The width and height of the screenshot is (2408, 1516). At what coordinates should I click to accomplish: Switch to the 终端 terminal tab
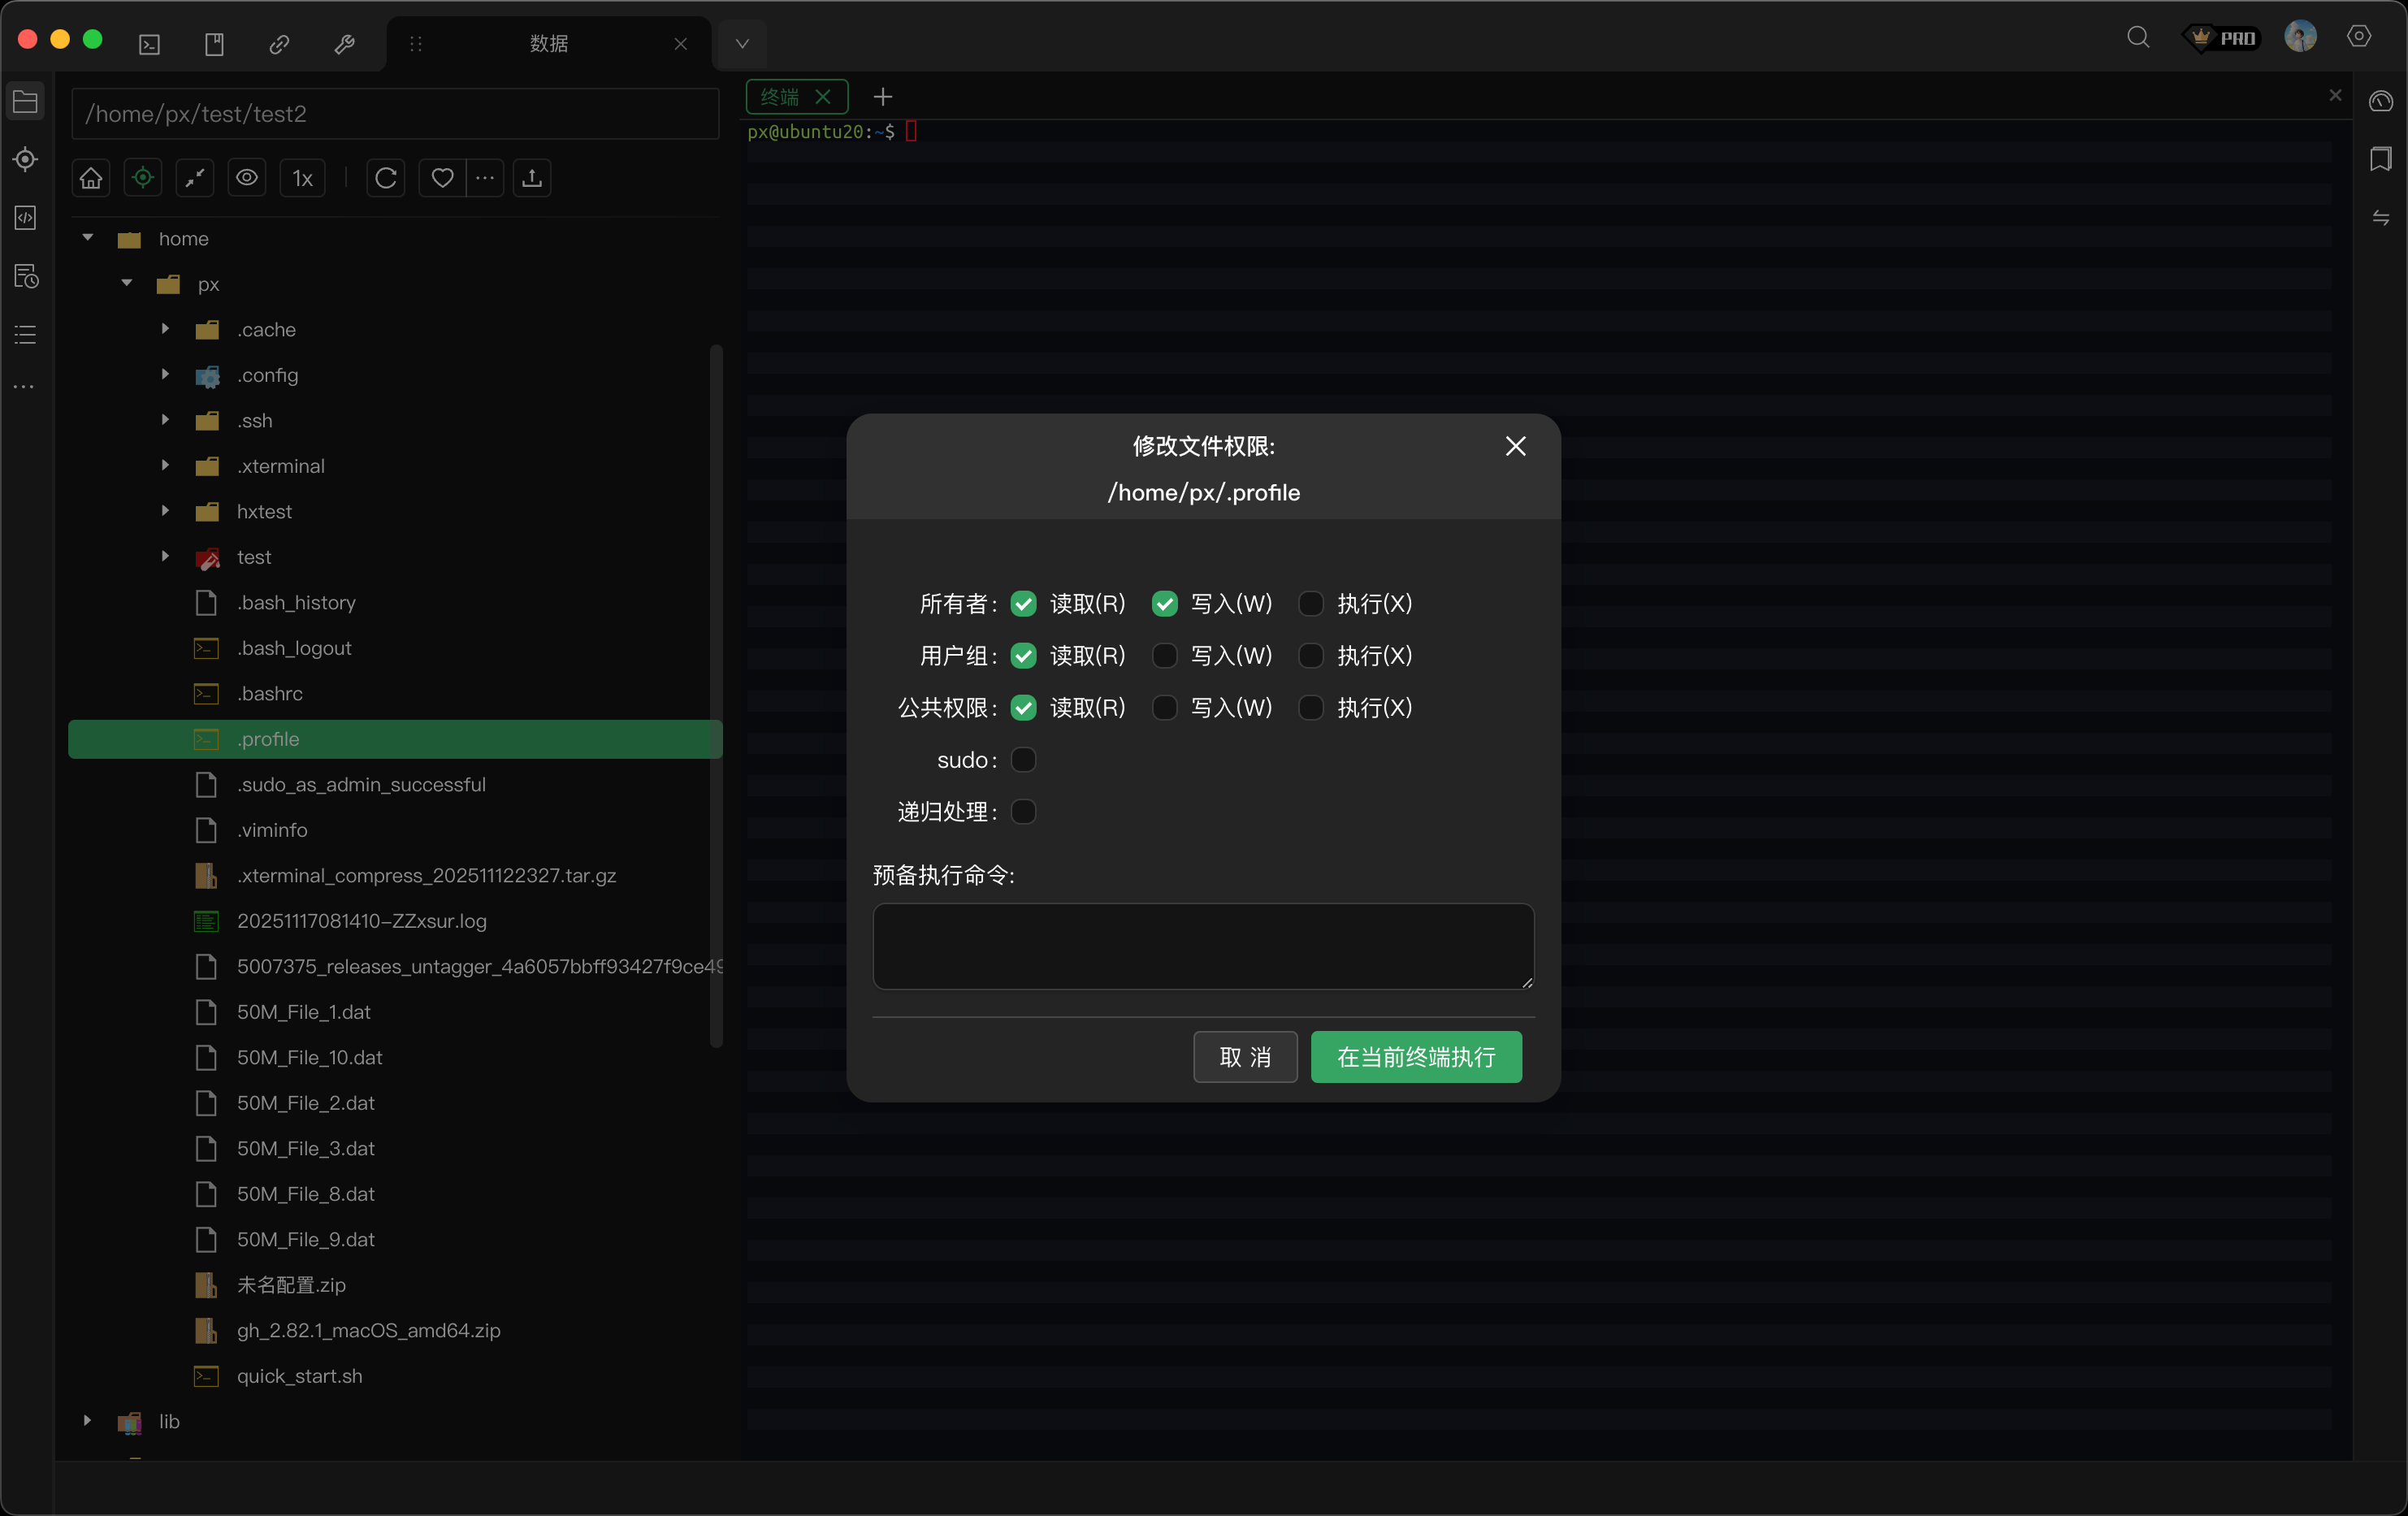[x=780, y=97]
